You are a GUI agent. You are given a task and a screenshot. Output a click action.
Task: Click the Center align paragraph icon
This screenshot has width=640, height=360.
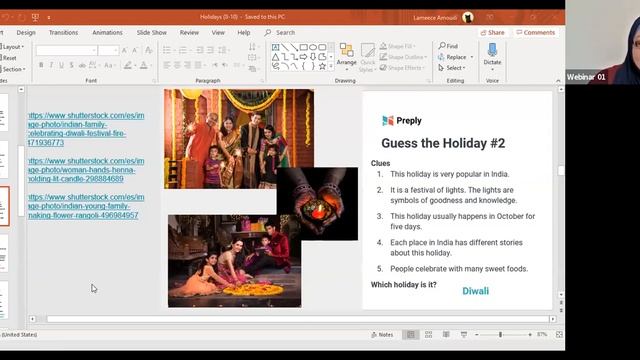pos(177,65)
